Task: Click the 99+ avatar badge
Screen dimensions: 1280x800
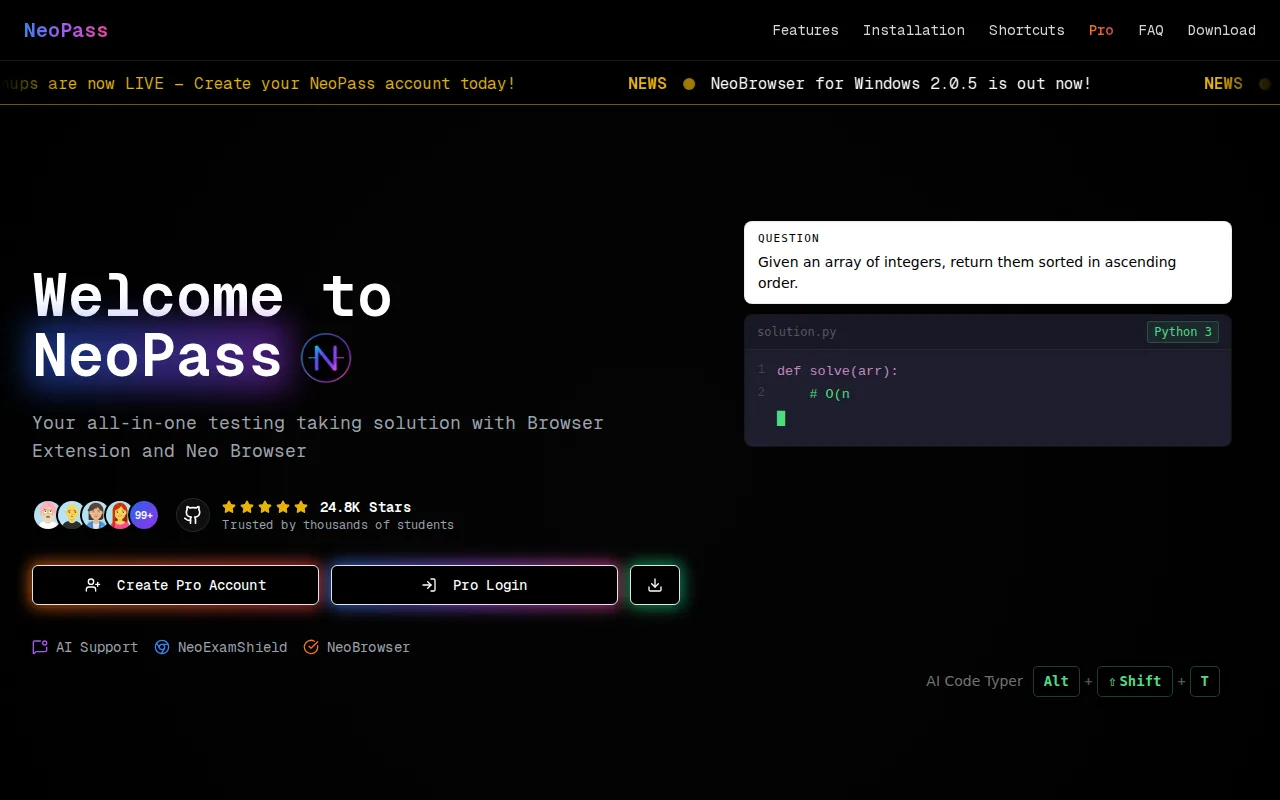Action: [144, 515]
